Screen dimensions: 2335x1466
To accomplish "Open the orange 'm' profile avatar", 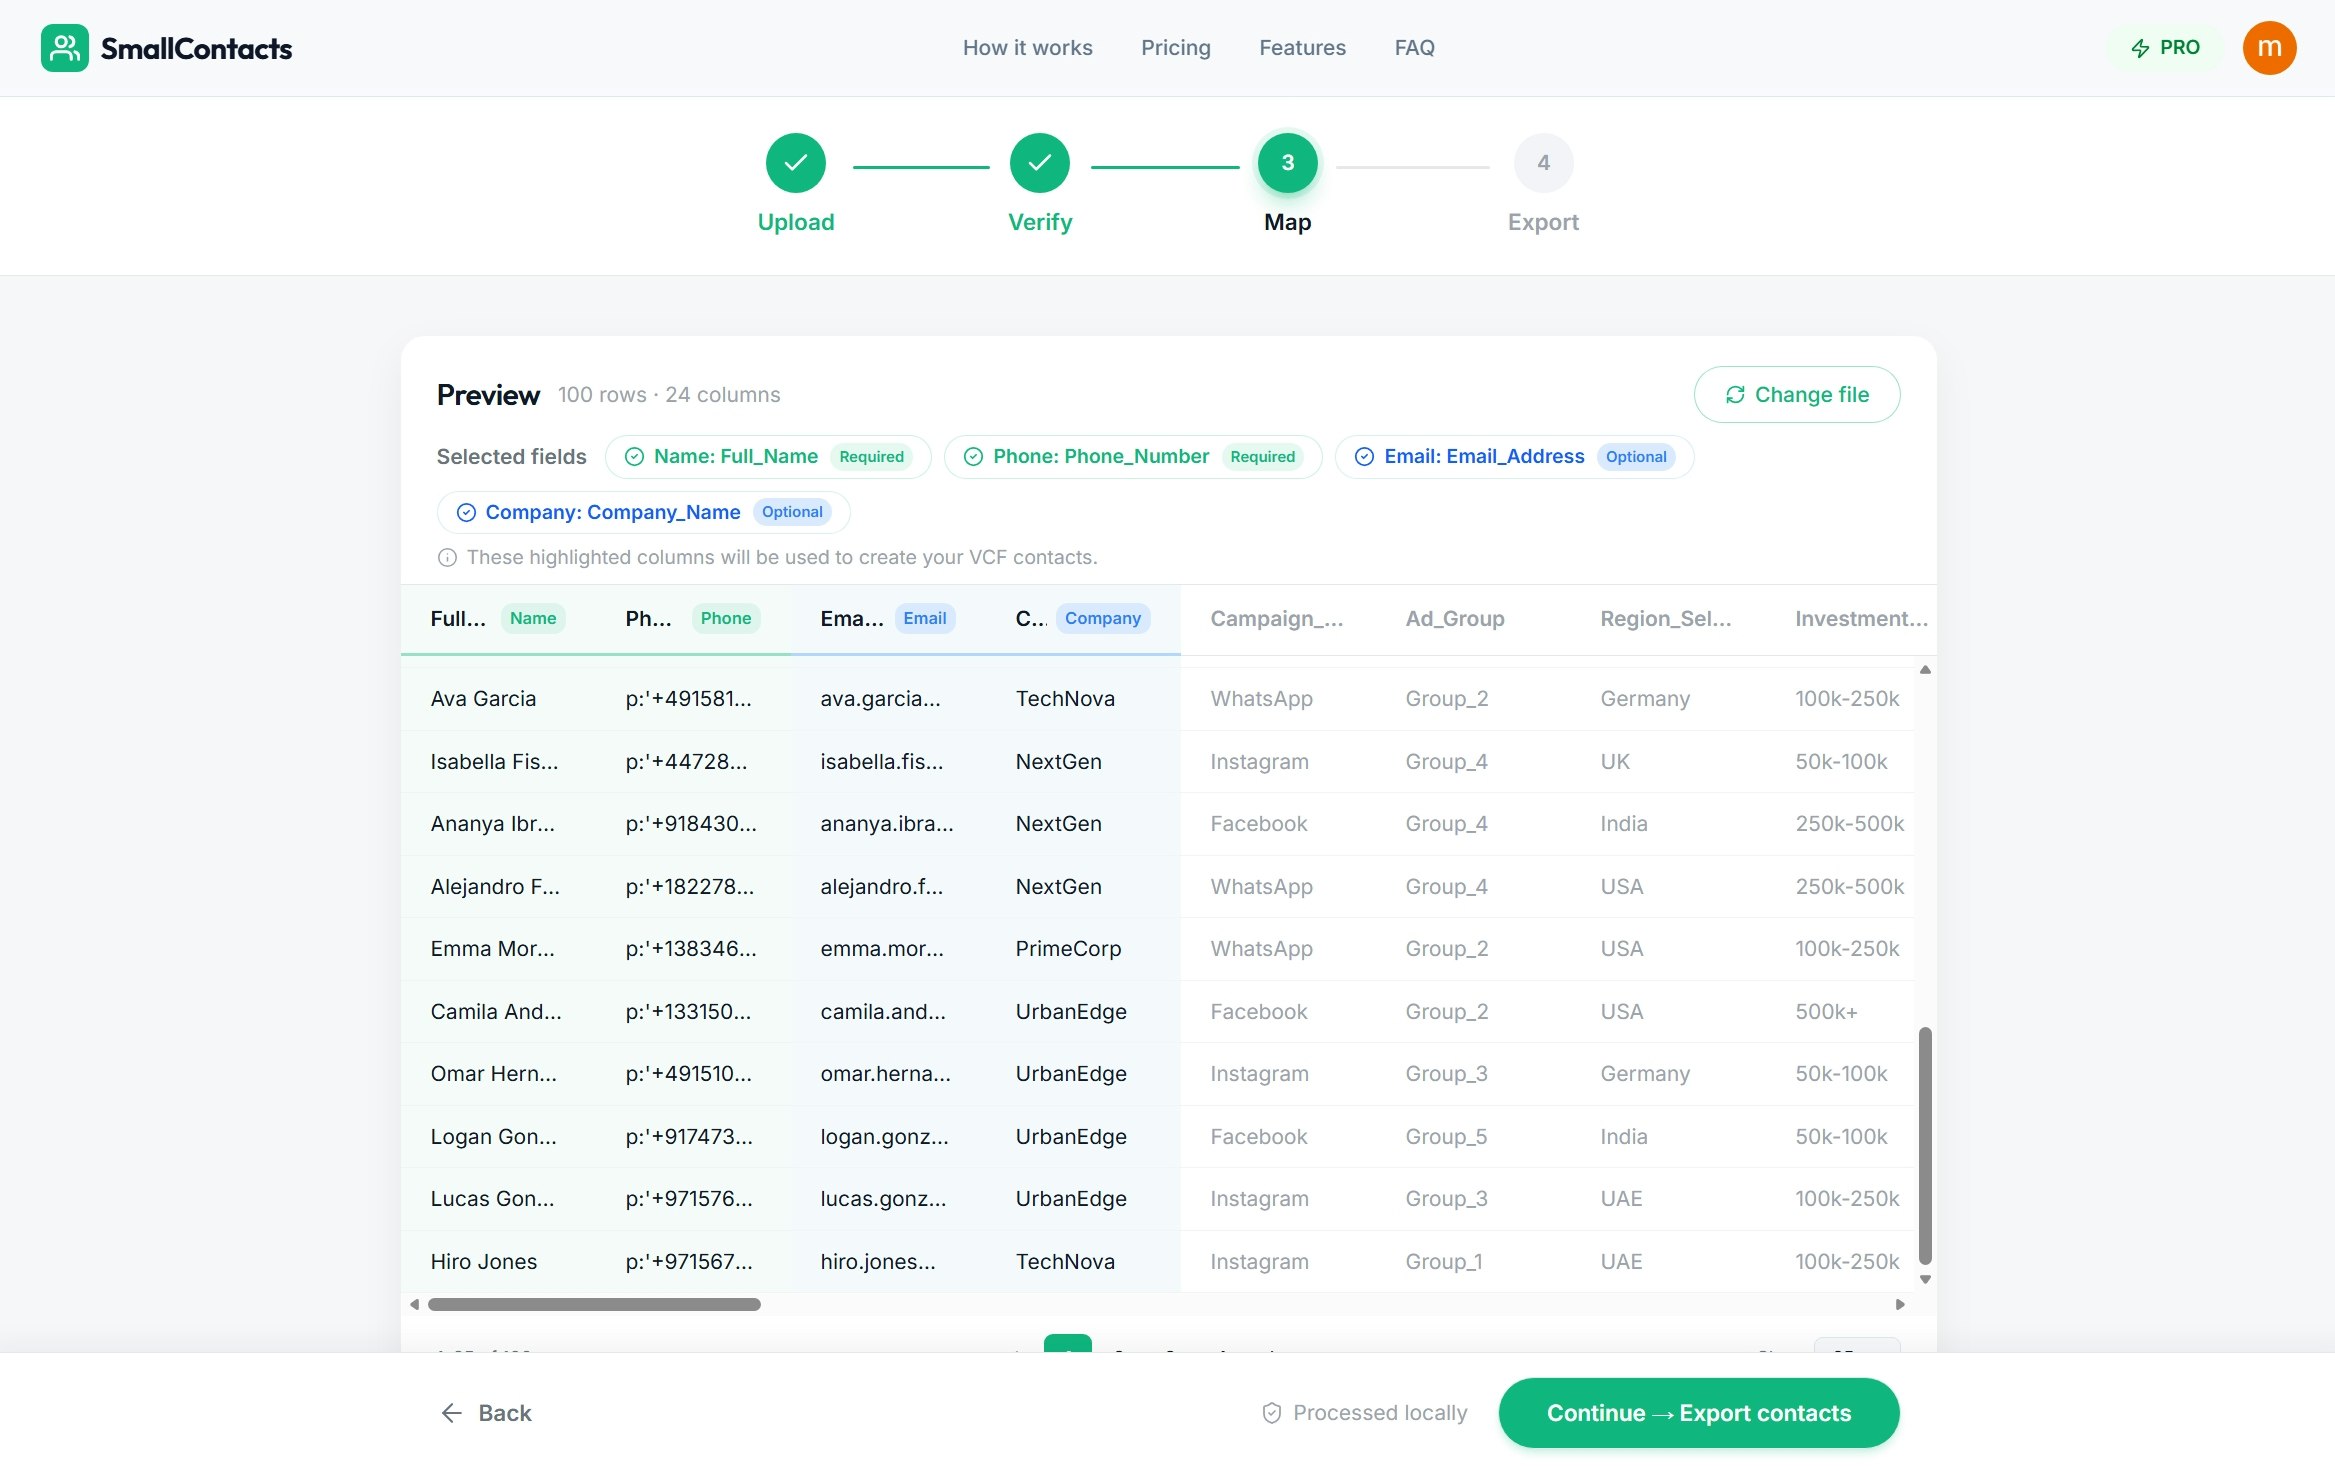I will (2269, 47).
